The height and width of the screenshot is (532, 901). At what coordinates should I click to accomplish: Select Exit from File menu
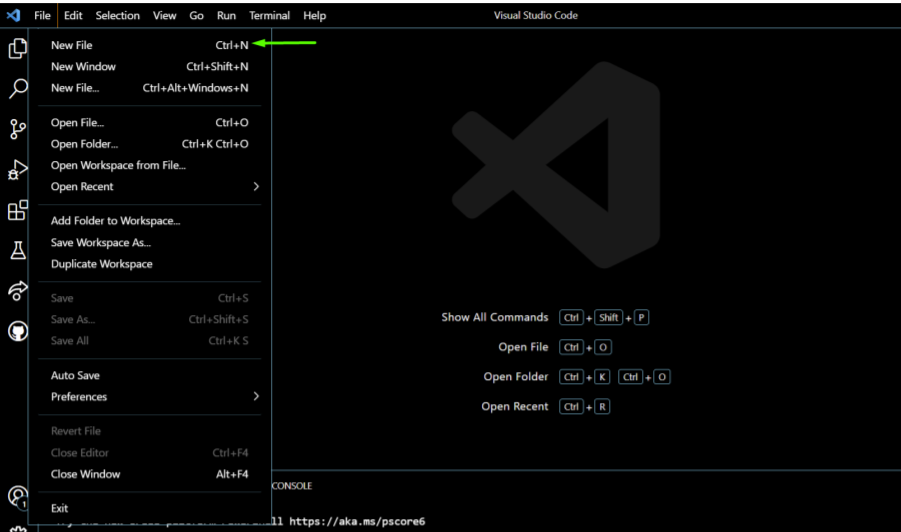pos(149,508)
